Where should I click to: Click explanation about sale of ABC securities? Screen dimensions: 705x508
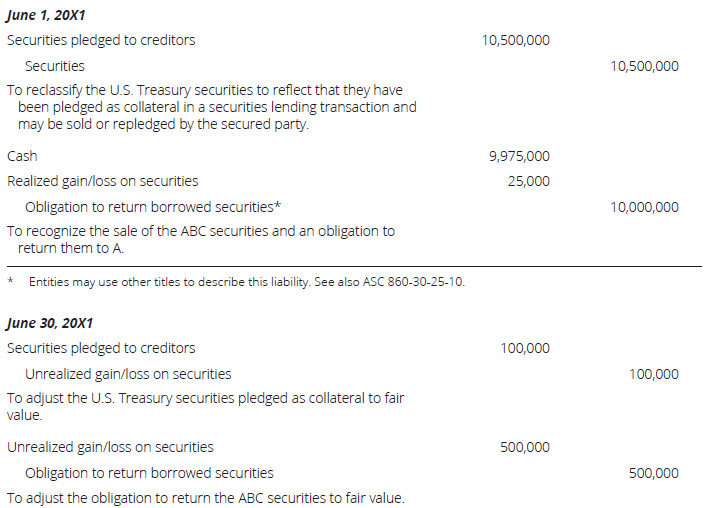(x=200, y=239)
